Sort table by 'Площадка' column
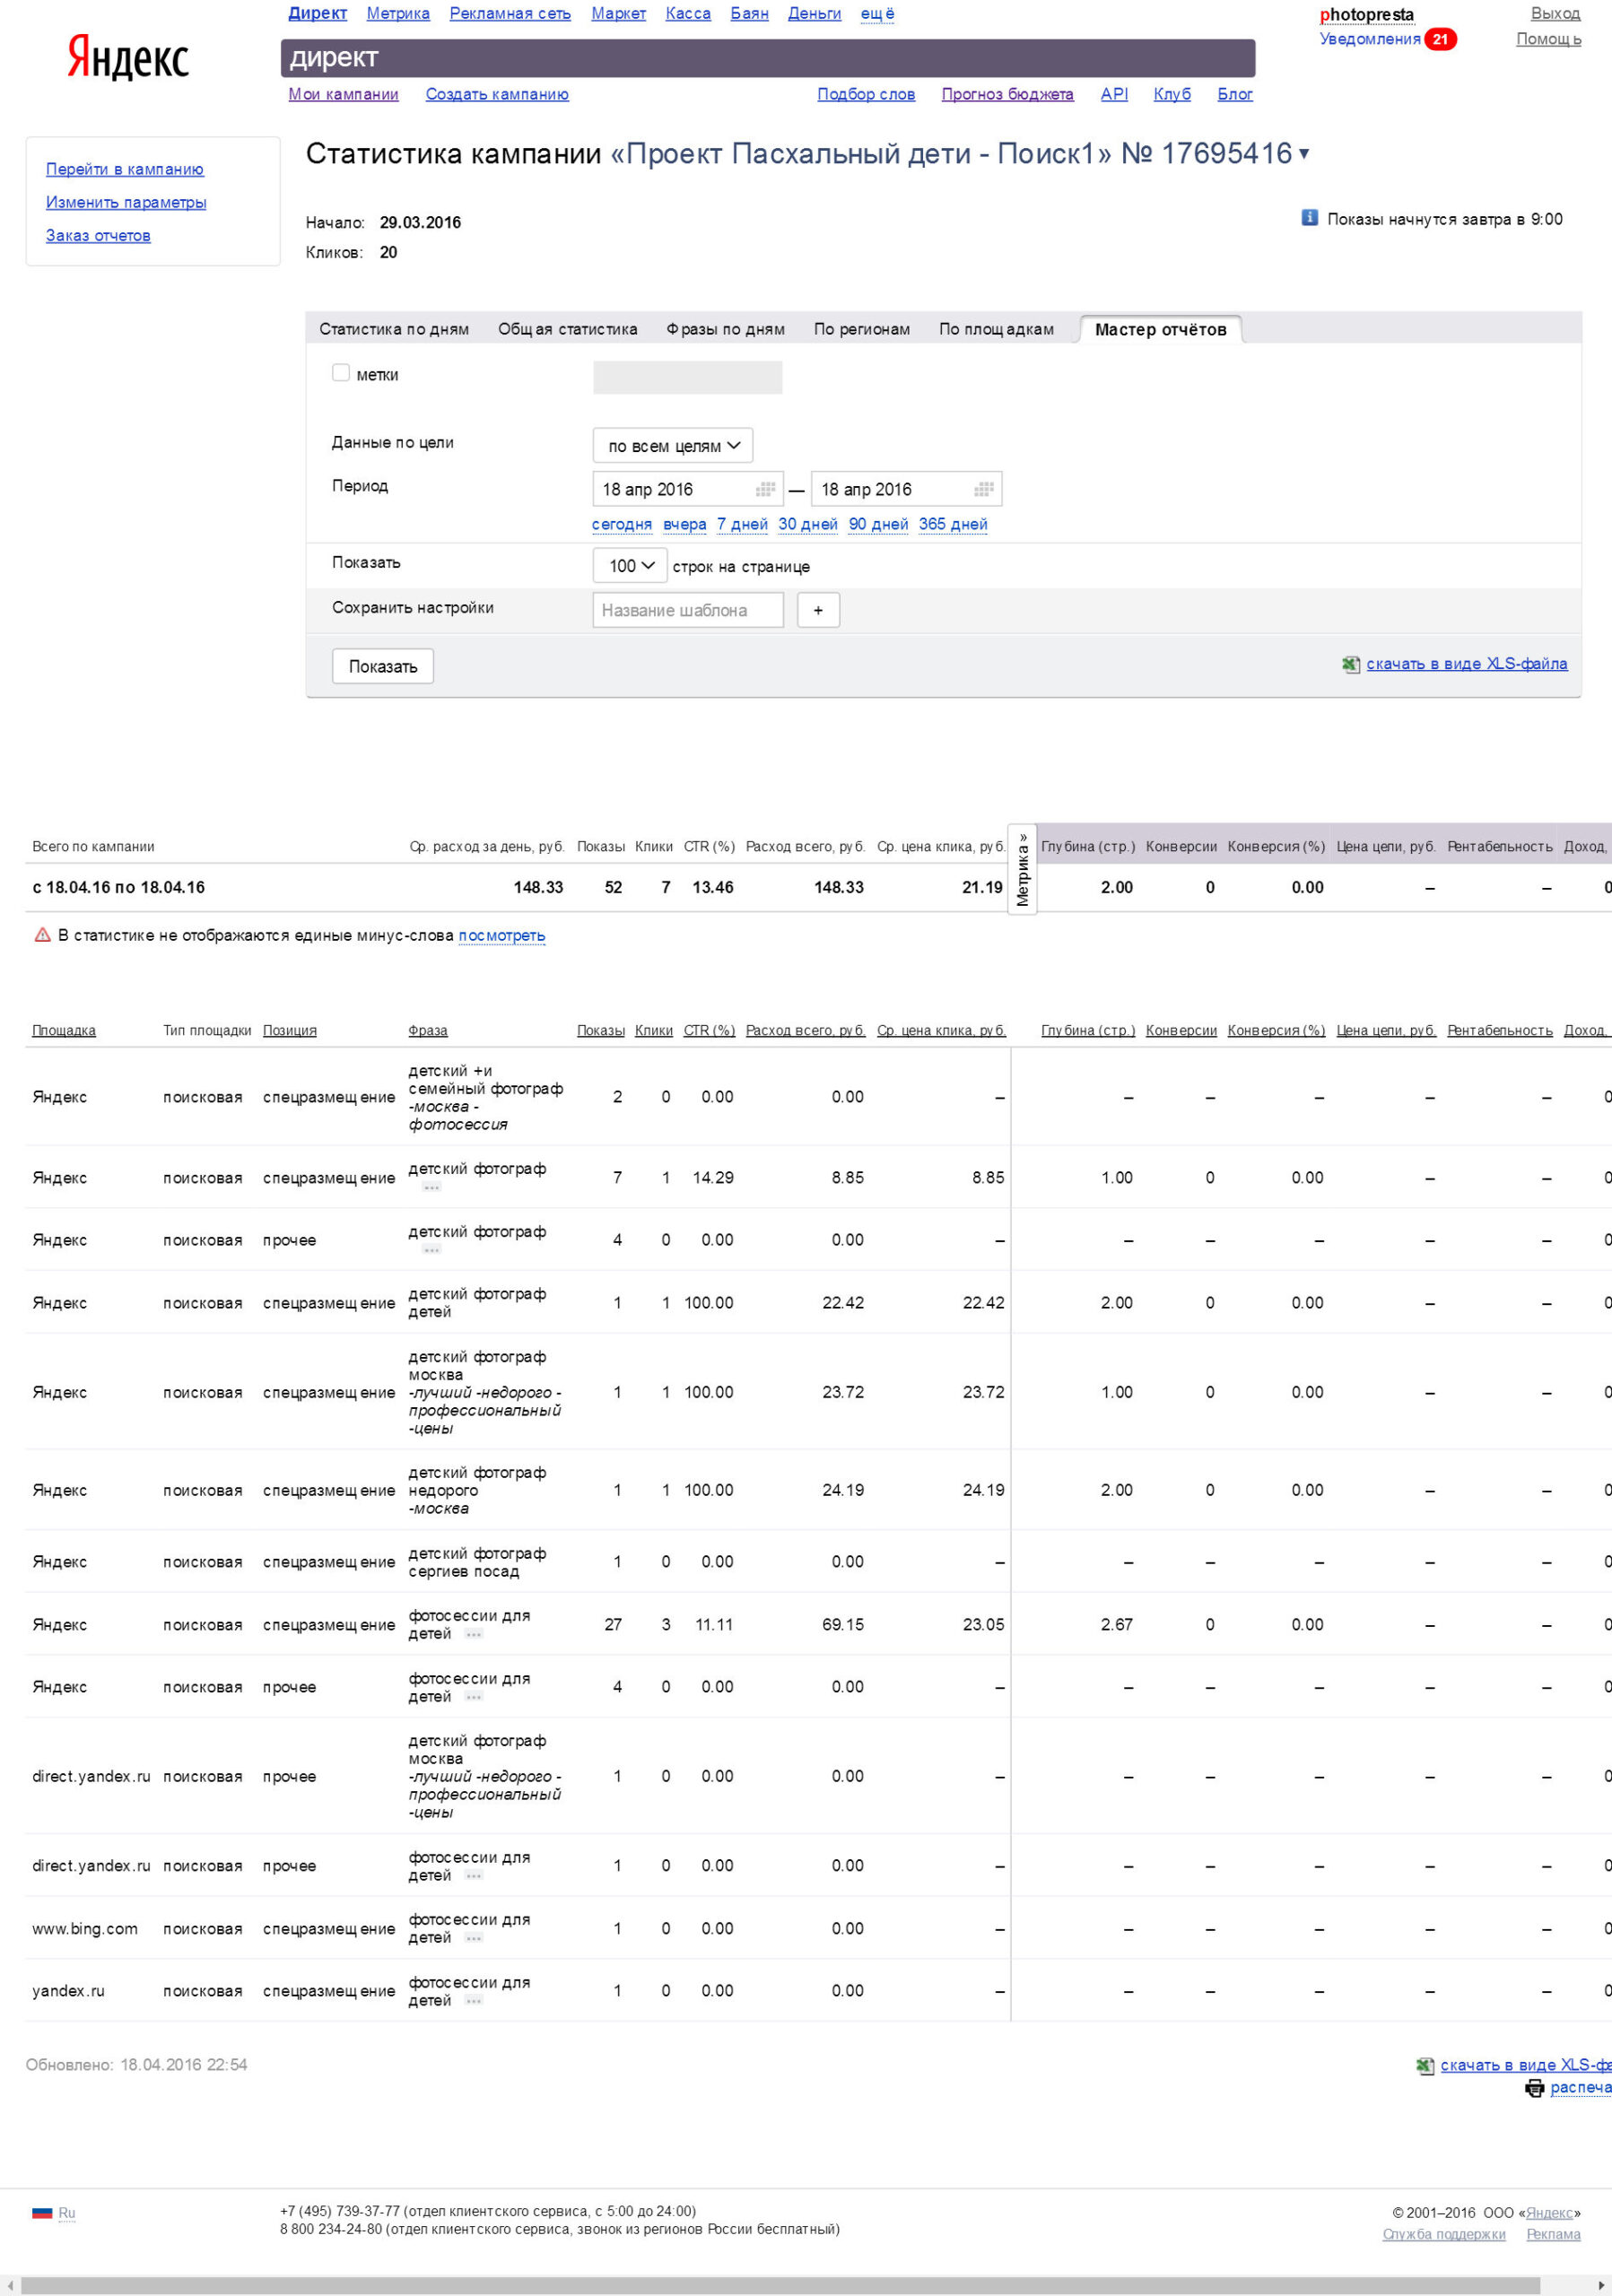The height and width of the screenshot is (2296, 1612). pos(64,1030)
